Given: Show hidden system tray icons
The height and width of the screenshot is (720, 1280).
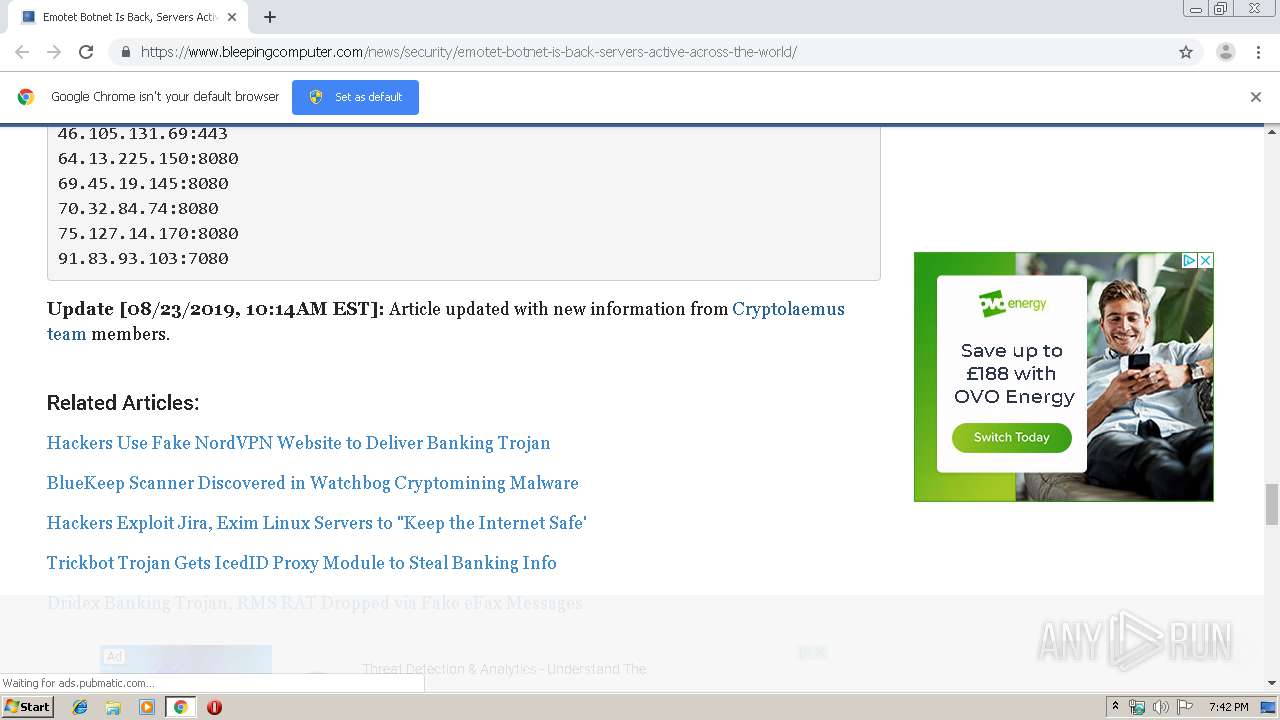Looking at the screenshot, I should [1115, 707].
